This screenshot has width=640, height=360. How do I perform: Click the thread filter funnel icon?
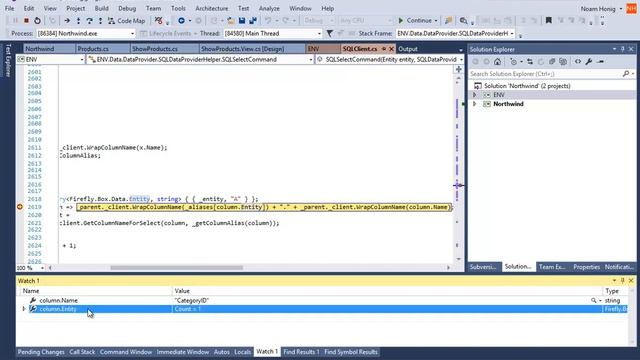tap(329, 33)
